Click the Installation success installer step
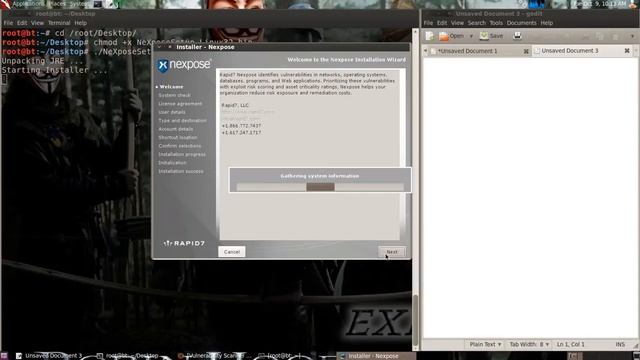The width and height of the screenshot is (640, 360). (181, 171)
